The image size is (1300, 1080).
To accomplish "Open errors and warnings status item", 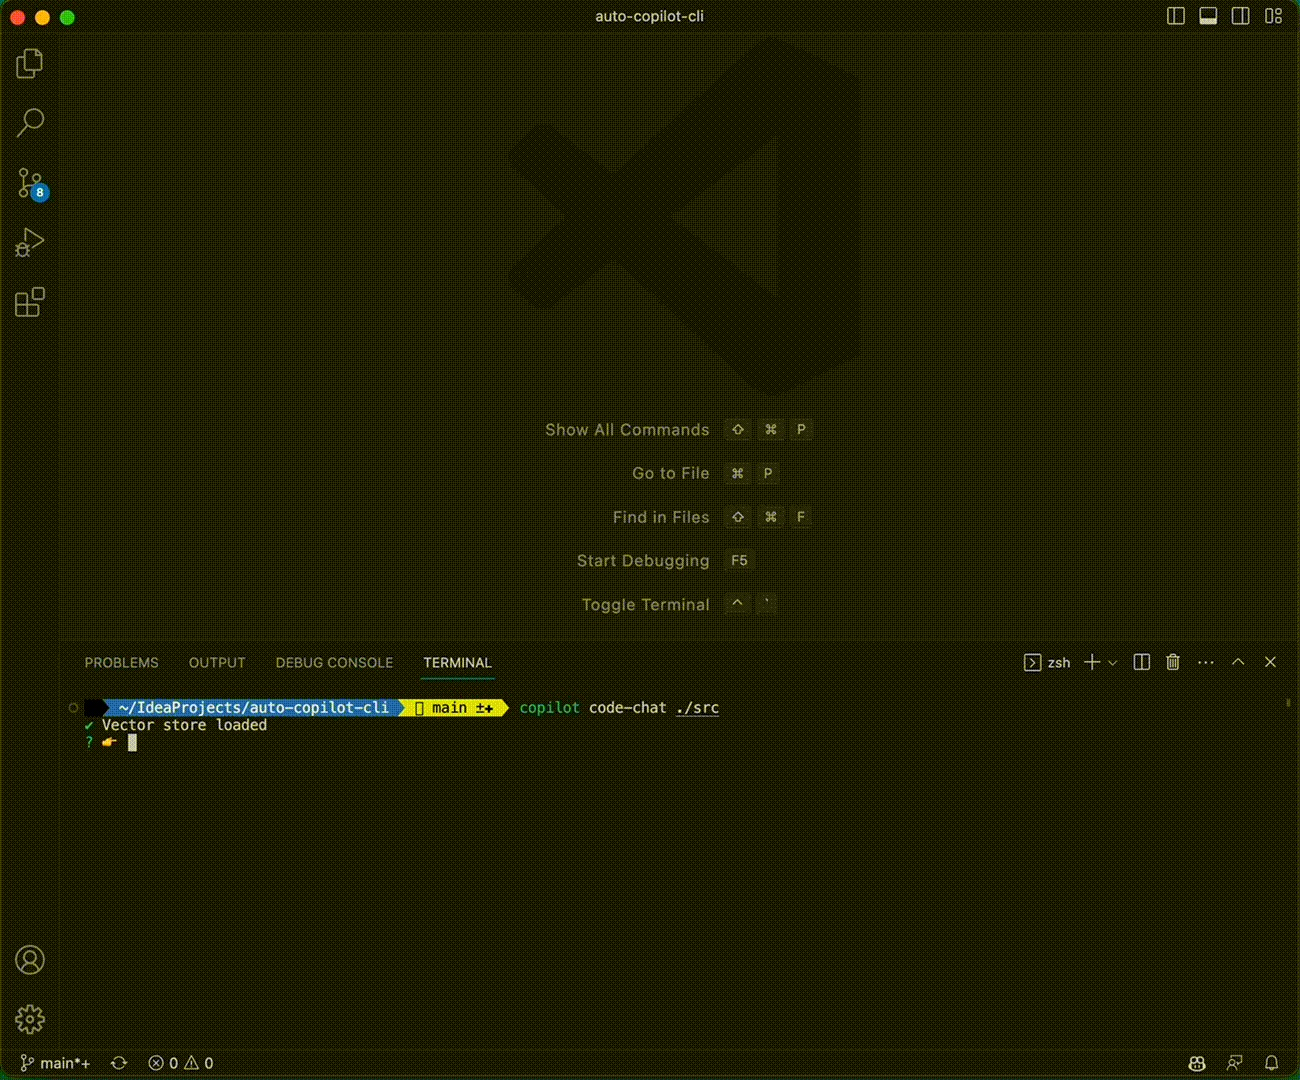I will (181, 1063).
